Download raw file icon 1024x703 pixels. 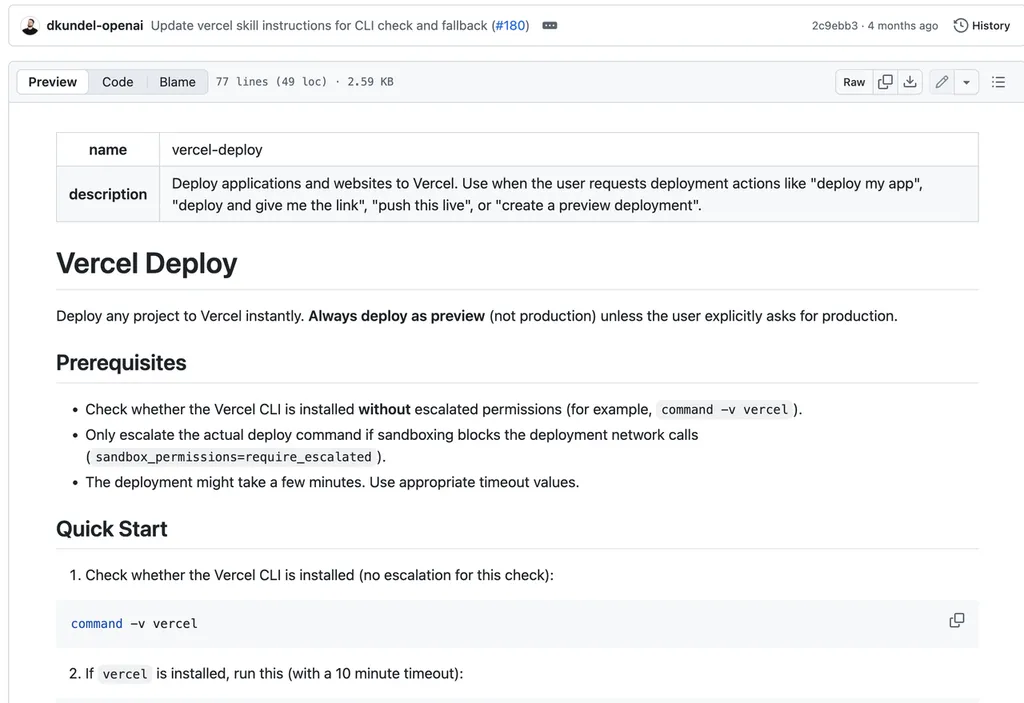910,82
